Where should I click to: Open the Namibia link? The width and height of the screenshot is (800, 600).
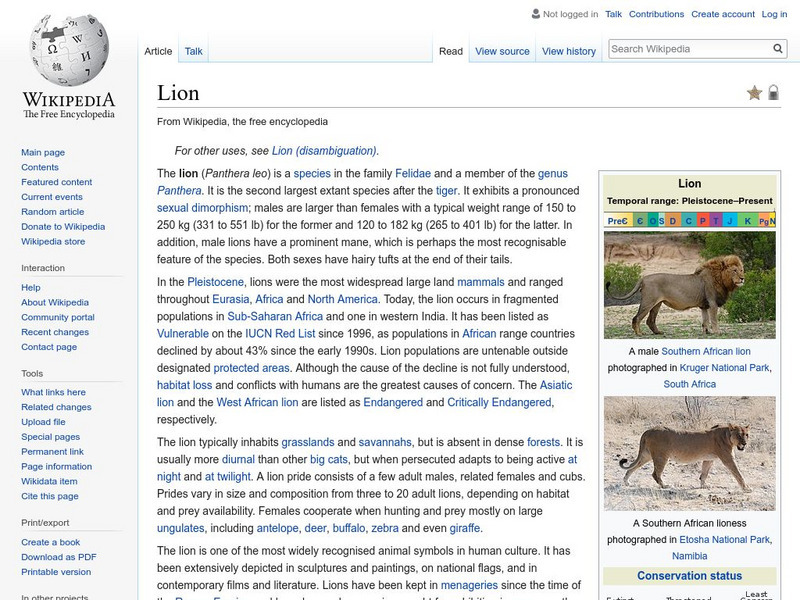point(689,556)
